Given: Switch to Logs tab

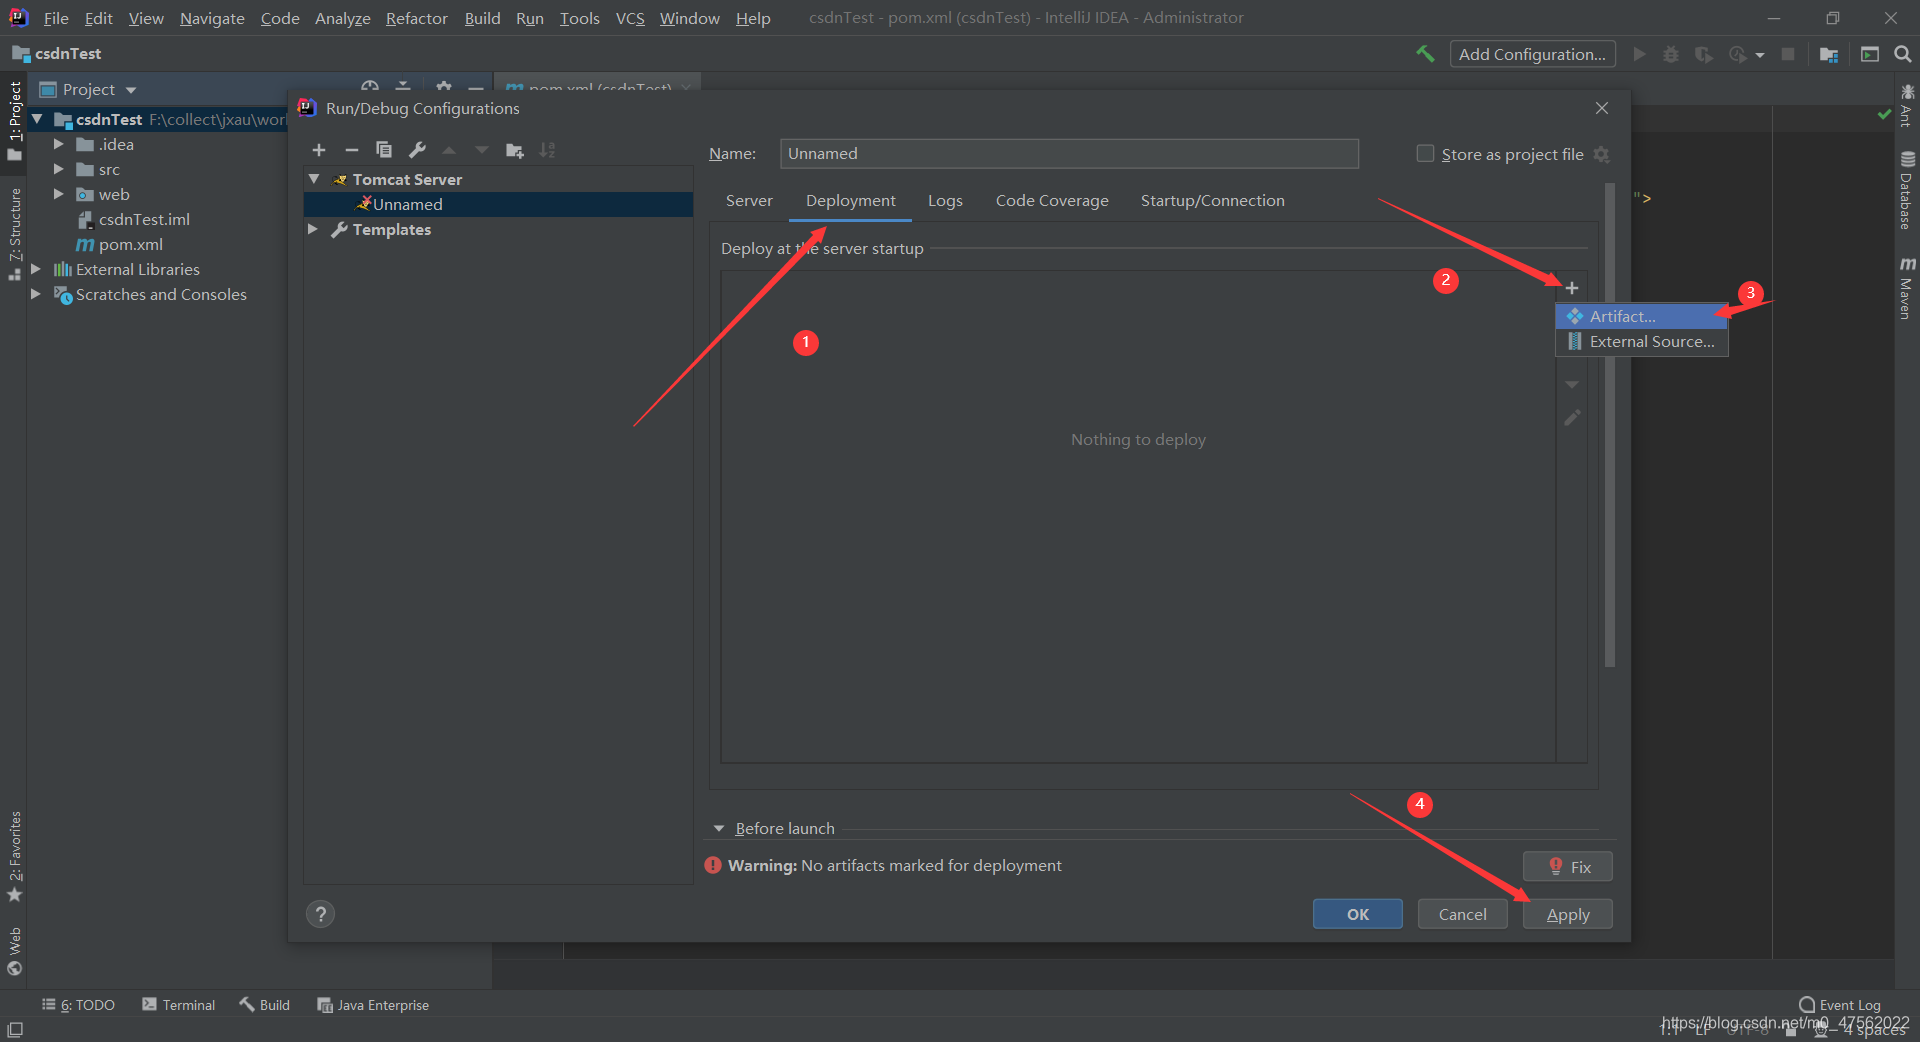Looking at the screenshot, I should [x=945, y=200].
